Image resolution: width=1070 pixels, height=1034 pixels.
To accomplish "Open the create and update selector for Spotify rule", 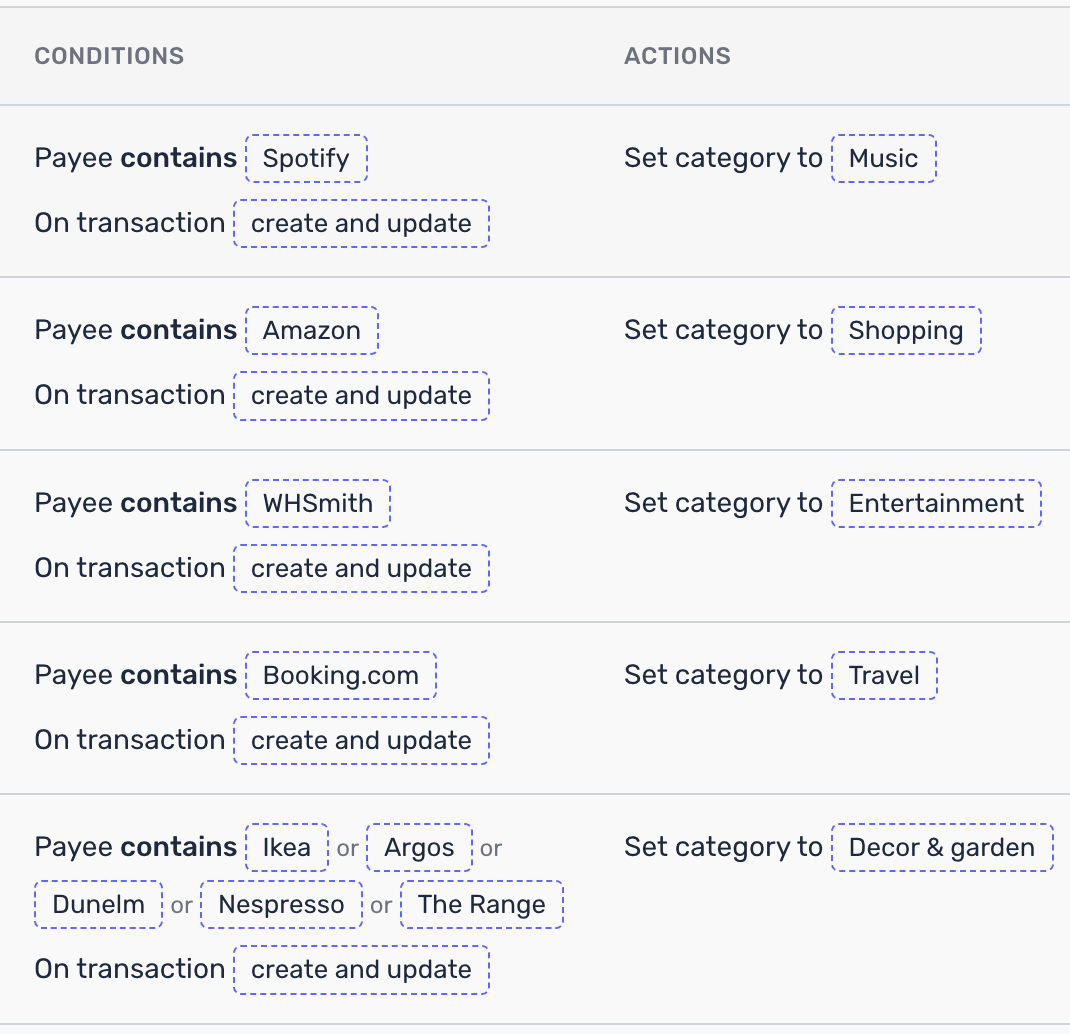I will [x=361, y=223].
